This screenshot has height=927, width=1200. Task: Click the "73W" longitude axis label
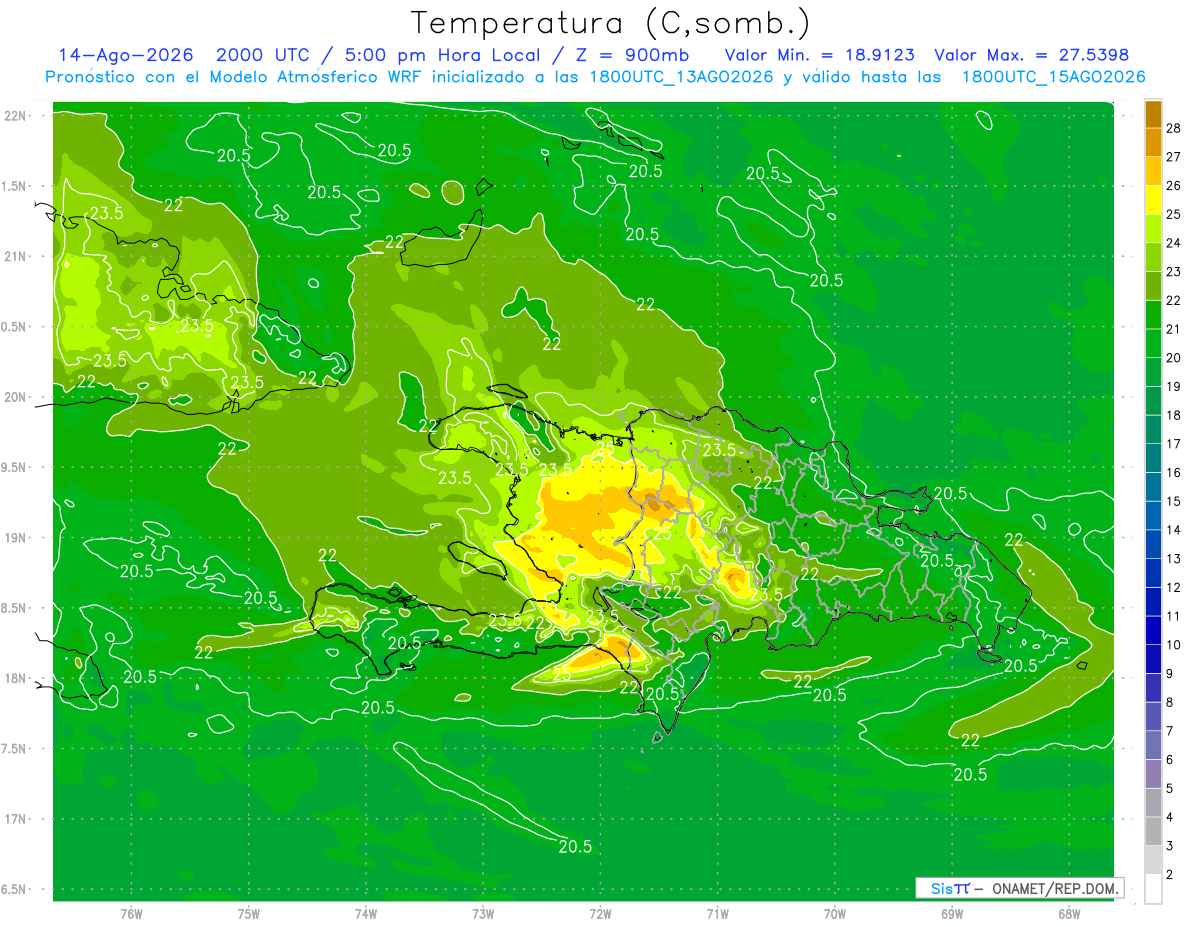pos(483,913)
